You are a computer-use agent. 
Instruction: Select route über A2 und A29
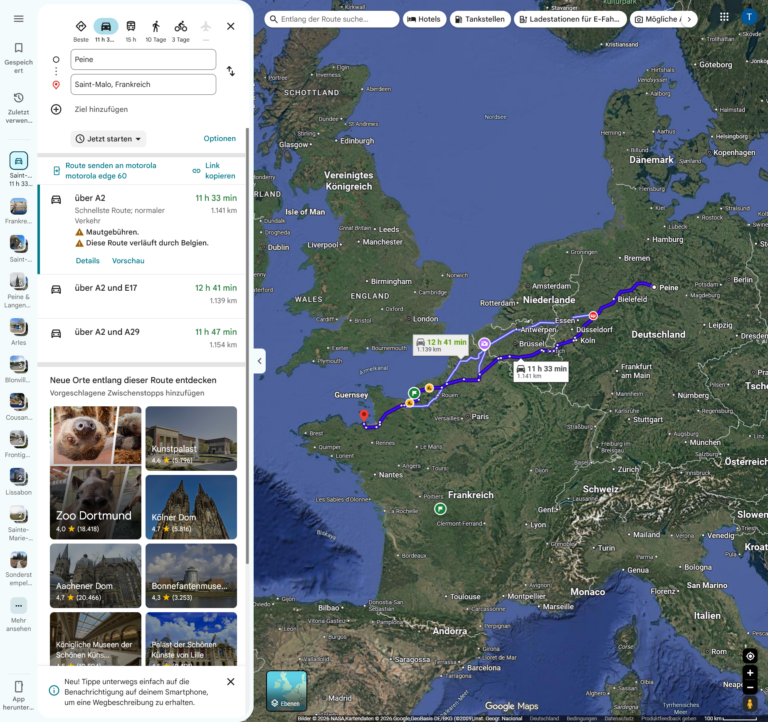(142, 339)
